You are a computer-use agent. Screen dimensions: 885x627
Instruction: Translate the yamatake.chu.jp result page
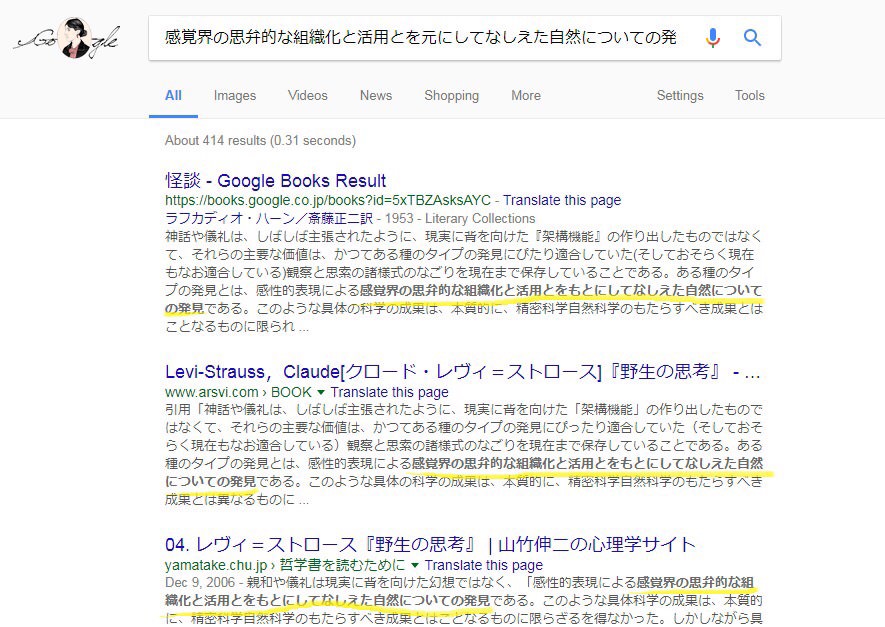[x=484, y=565]
